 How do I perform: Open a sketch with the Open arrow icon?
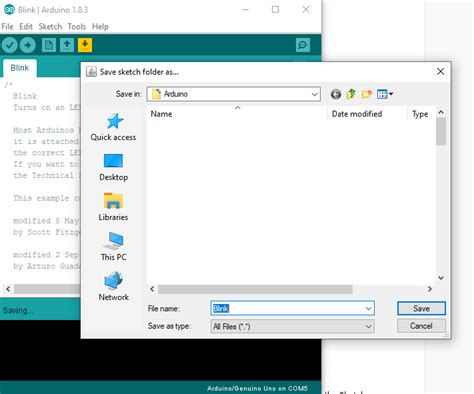coord(67,45)
